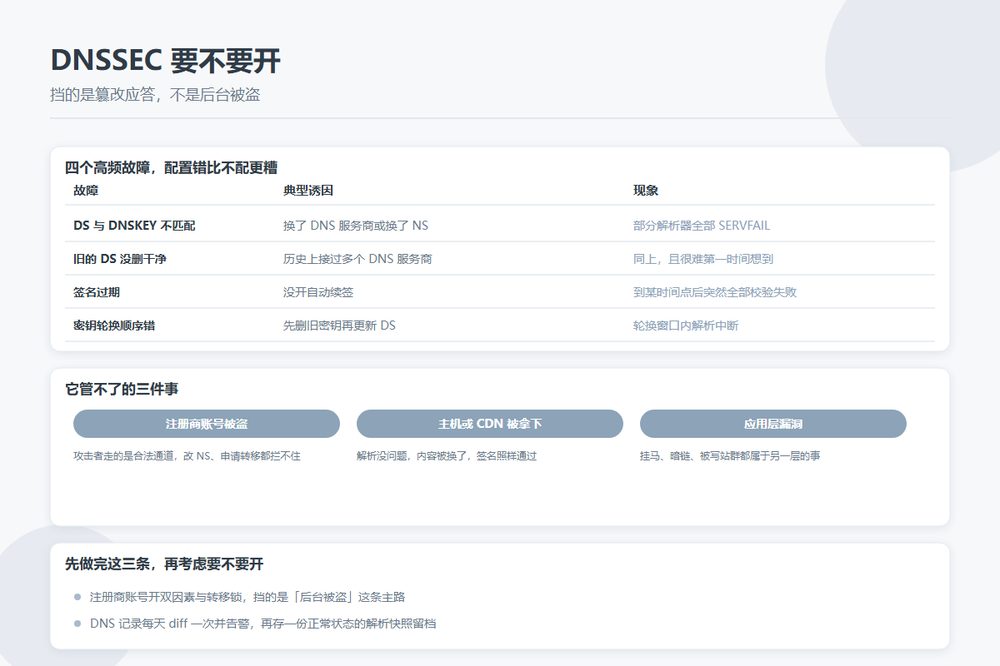Click cell 历史上接过多个 DNS 服务商

(357, 258)
